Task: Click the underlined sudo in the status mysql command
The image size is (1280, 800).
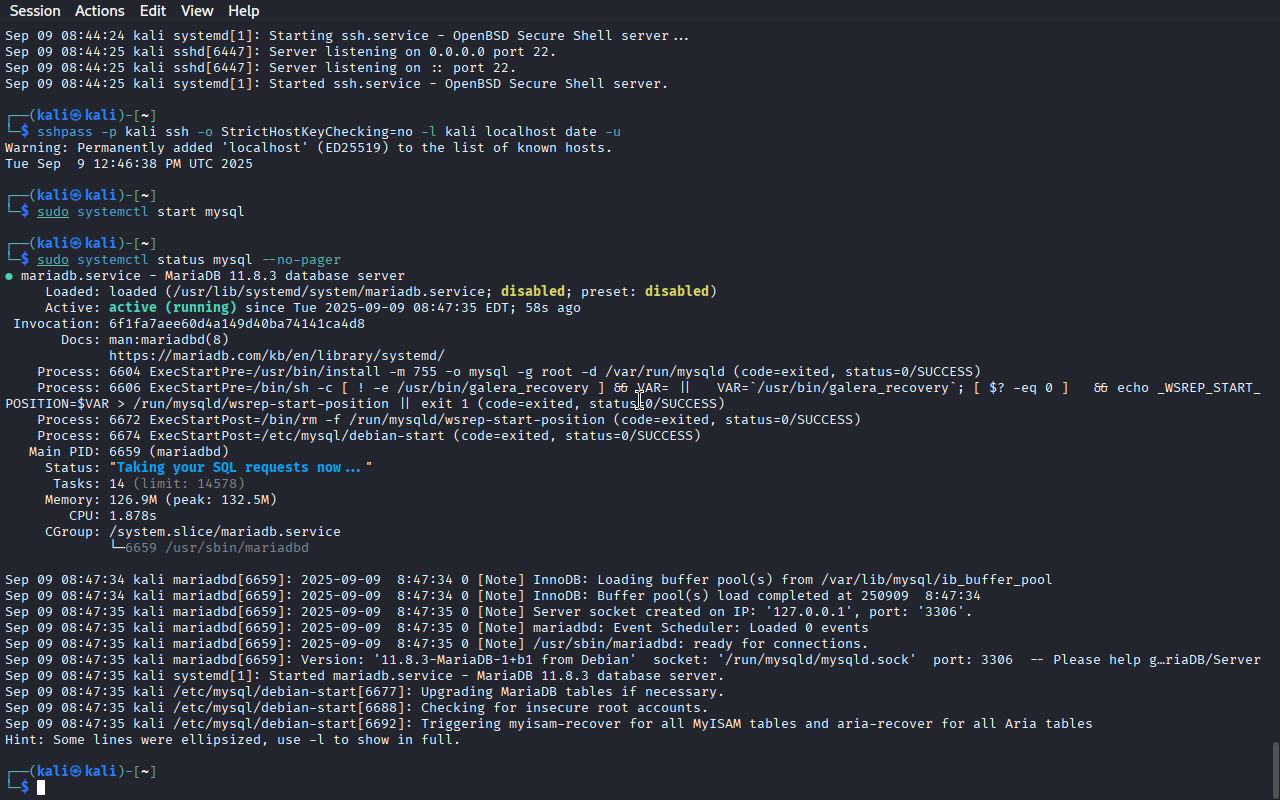Action: click(x=53, y=260)
